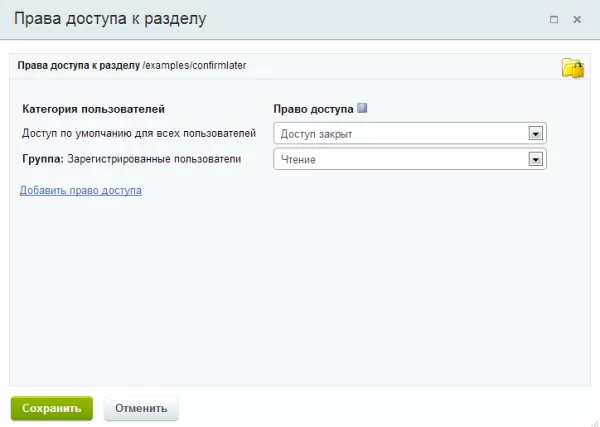Click the /examples/confirmlater path text
The image size is (600, 427).
pos(194,65)
